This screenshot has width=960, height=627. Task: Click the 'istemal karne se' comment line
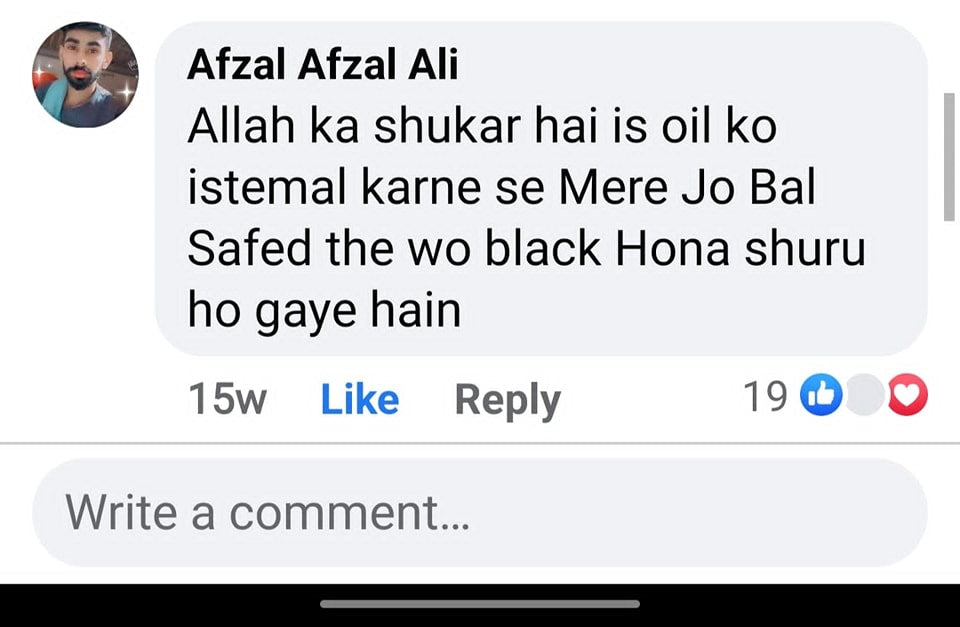pyautogui.click(x=501, y=187)
